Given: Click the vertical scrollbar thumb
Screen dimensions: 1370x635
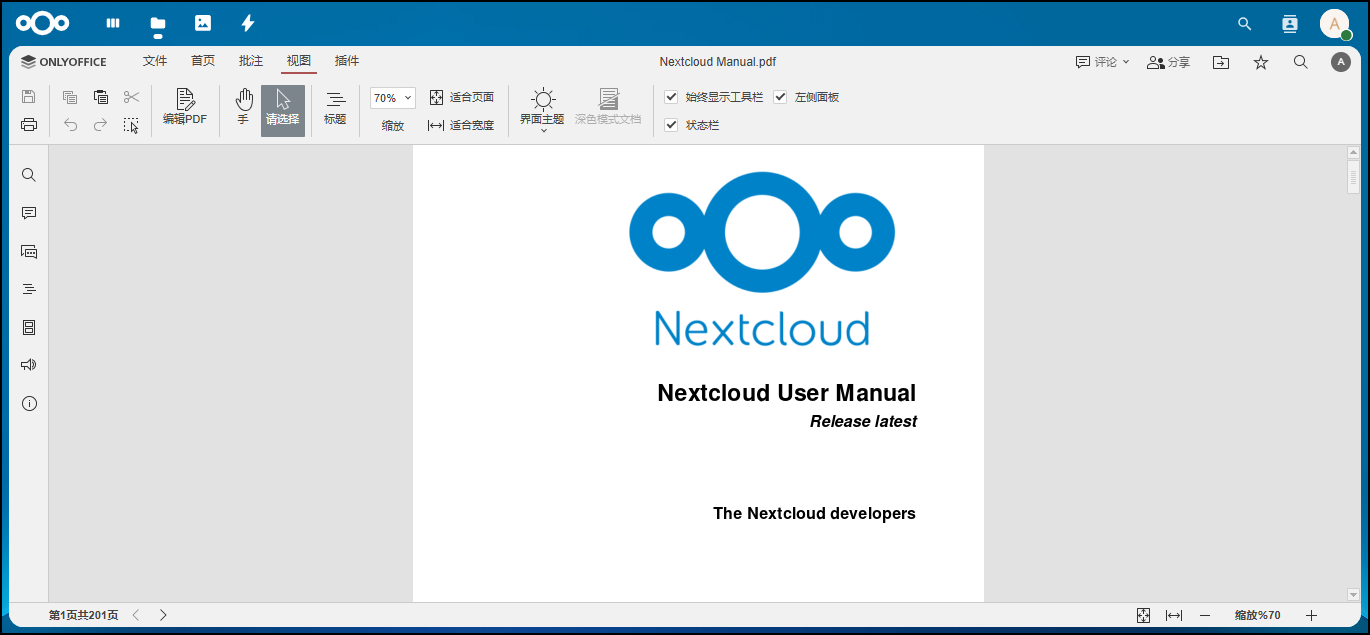Looking at the screenshot, I should click(1353, 178).
